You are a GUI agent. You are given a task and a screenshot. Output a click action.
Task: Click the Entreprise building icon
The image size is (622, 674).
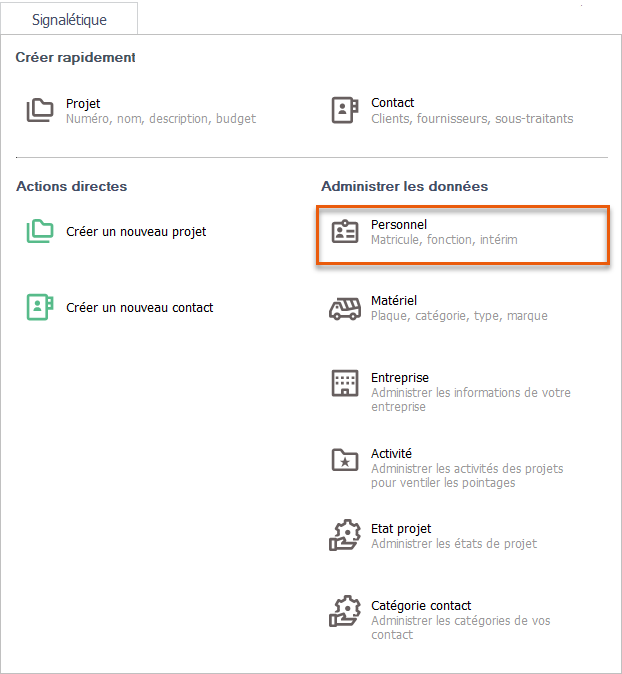tap(345, 384)
